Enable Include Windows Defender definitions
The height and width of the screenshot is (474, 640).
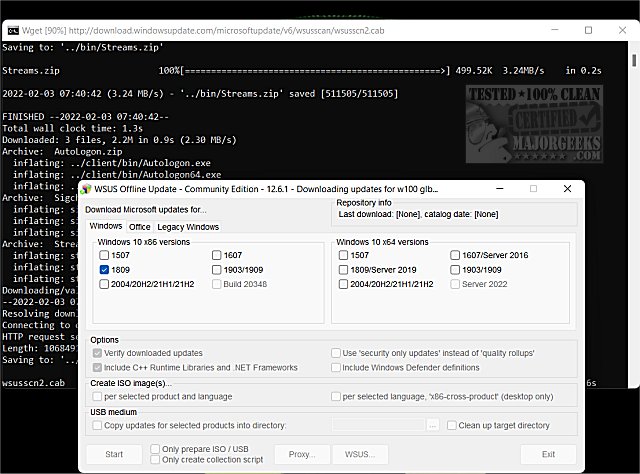coord(336,367)
